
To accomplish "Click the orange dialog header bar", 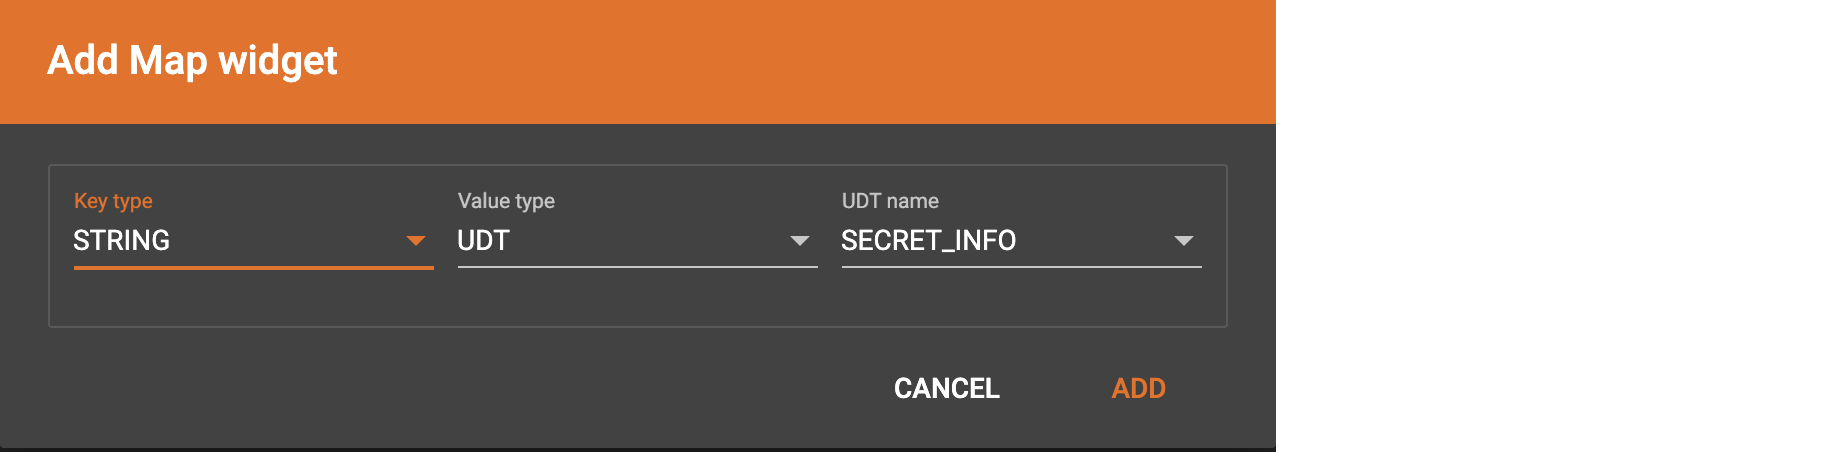I will pos(800,61).
